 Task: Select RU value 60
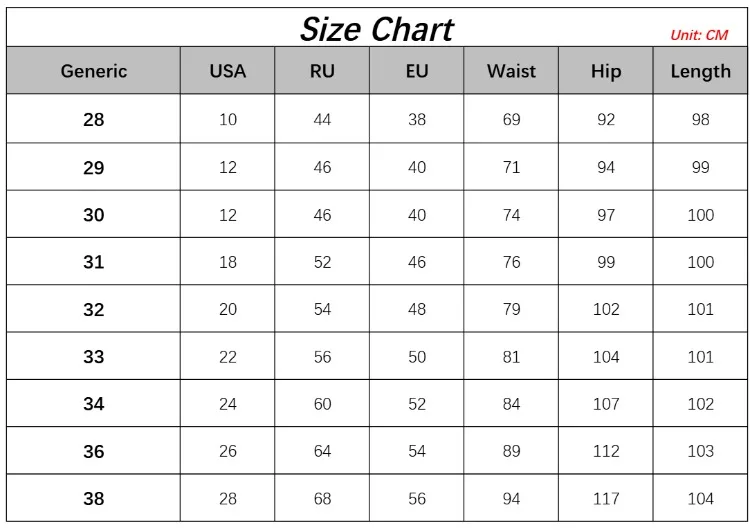[x=322, y=404]
